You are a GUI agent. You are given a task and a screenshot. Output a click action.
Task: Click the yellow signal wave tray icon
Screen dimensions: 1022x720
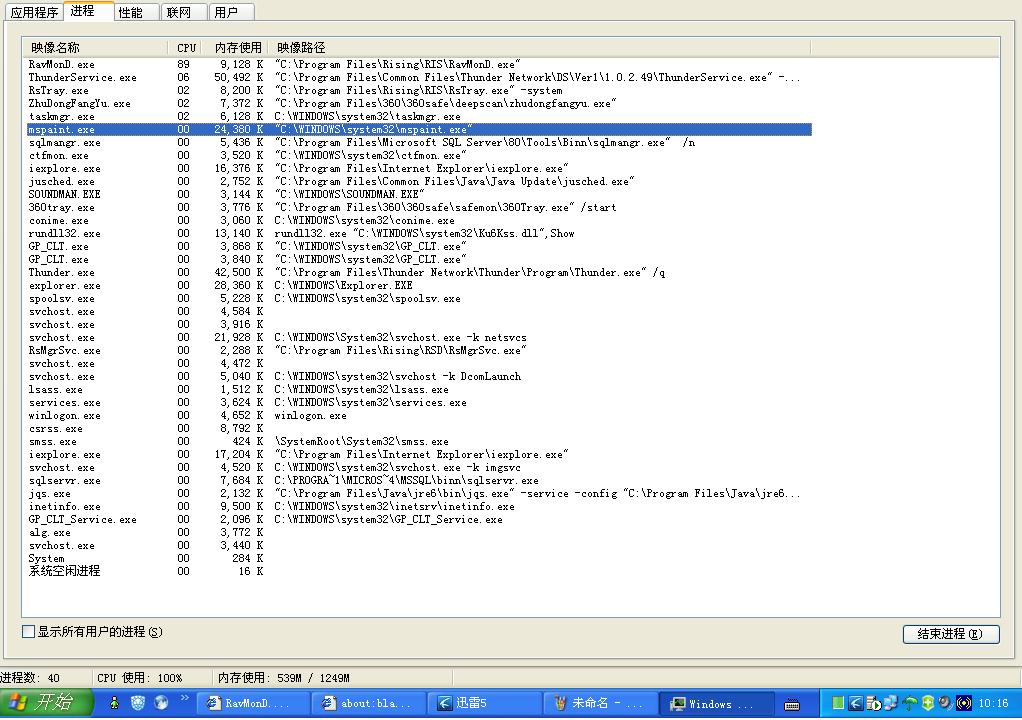point(964,703)
